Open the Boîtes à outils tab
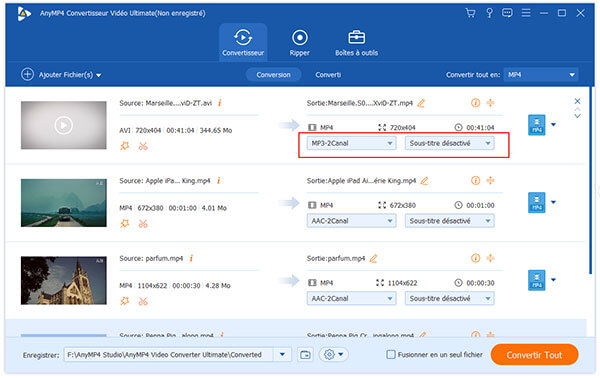This screenshot has width=600, height=378. [356, 42]
